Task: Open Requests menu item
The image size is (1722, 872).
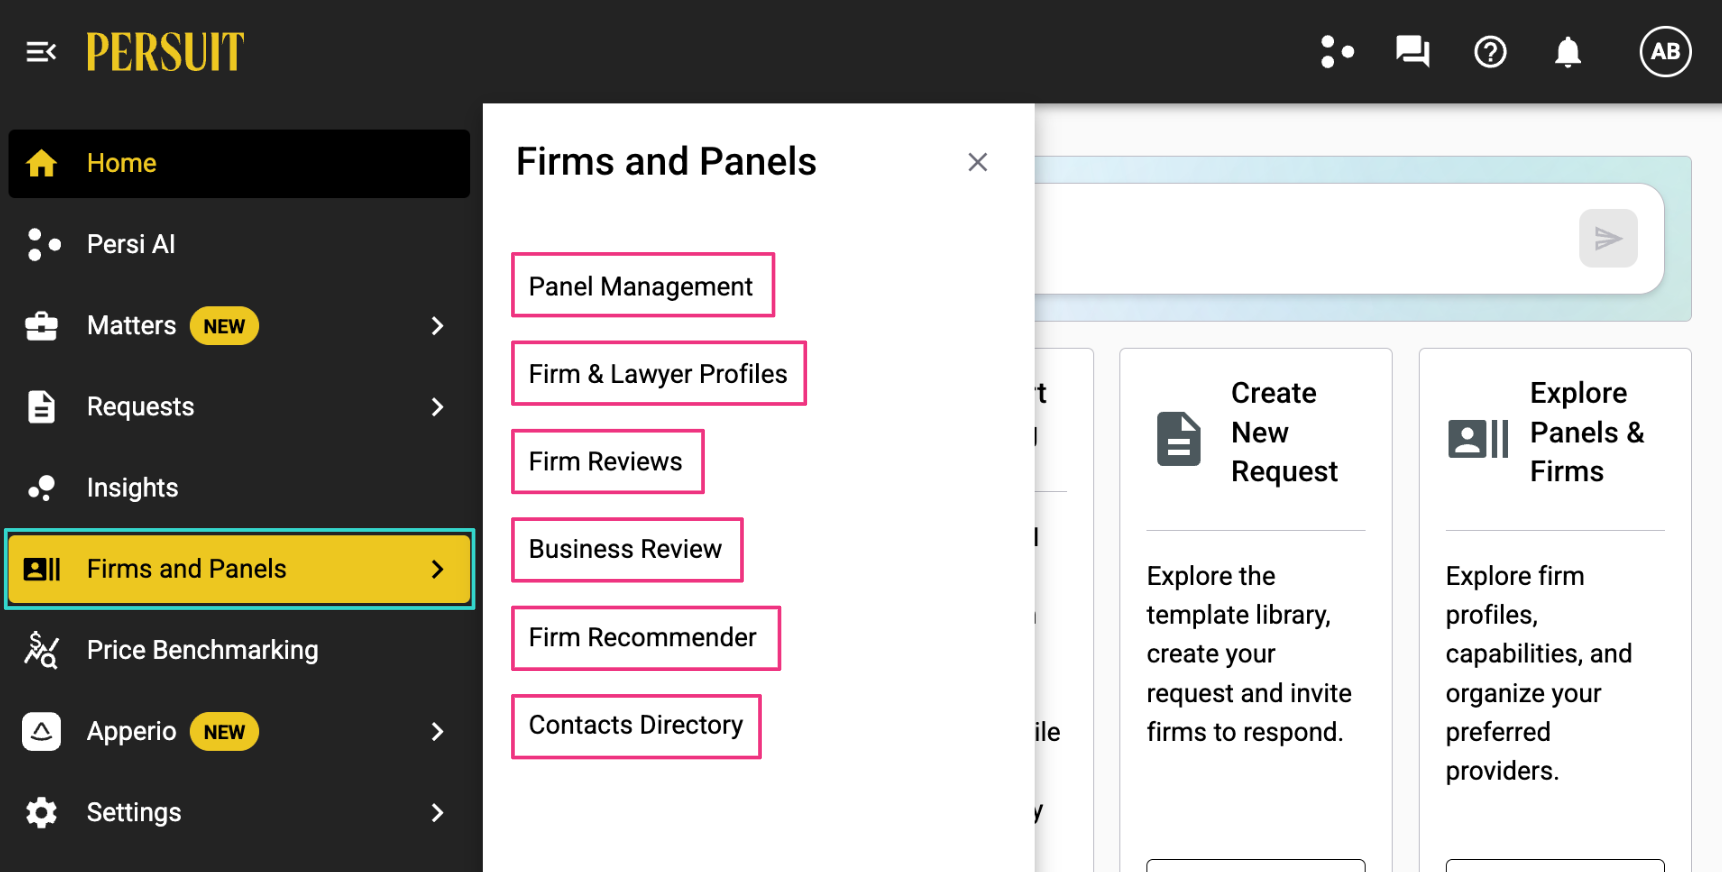Action: pyautogui.click(x=239, y=407)
